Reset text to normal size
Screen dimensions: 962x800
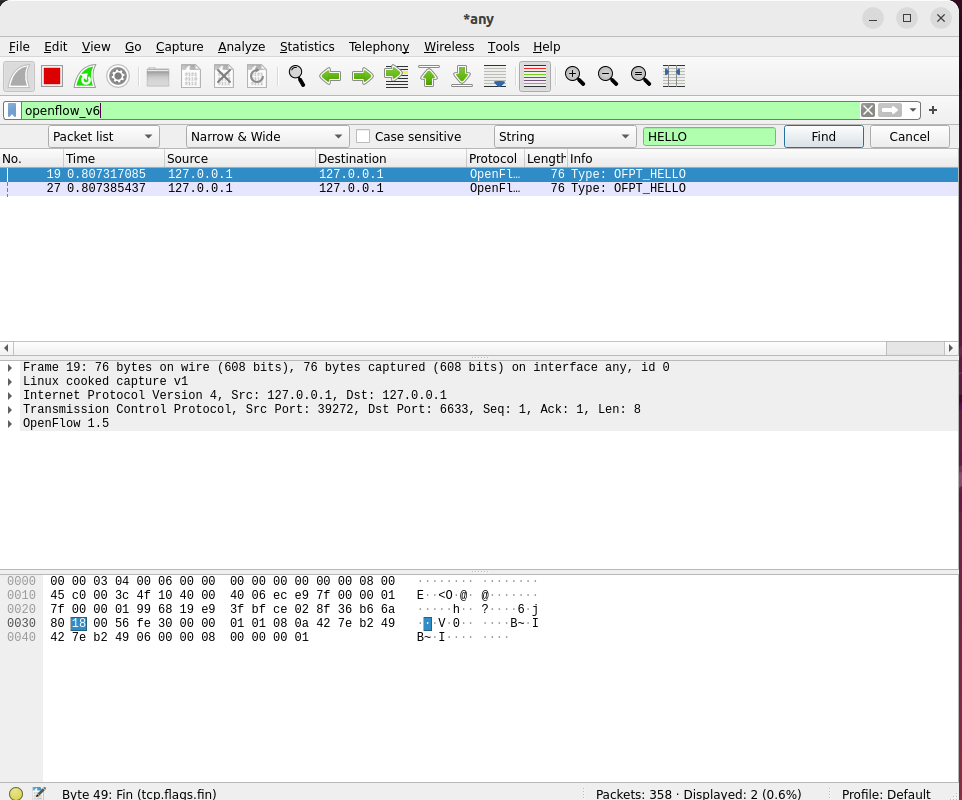(641, 76)
